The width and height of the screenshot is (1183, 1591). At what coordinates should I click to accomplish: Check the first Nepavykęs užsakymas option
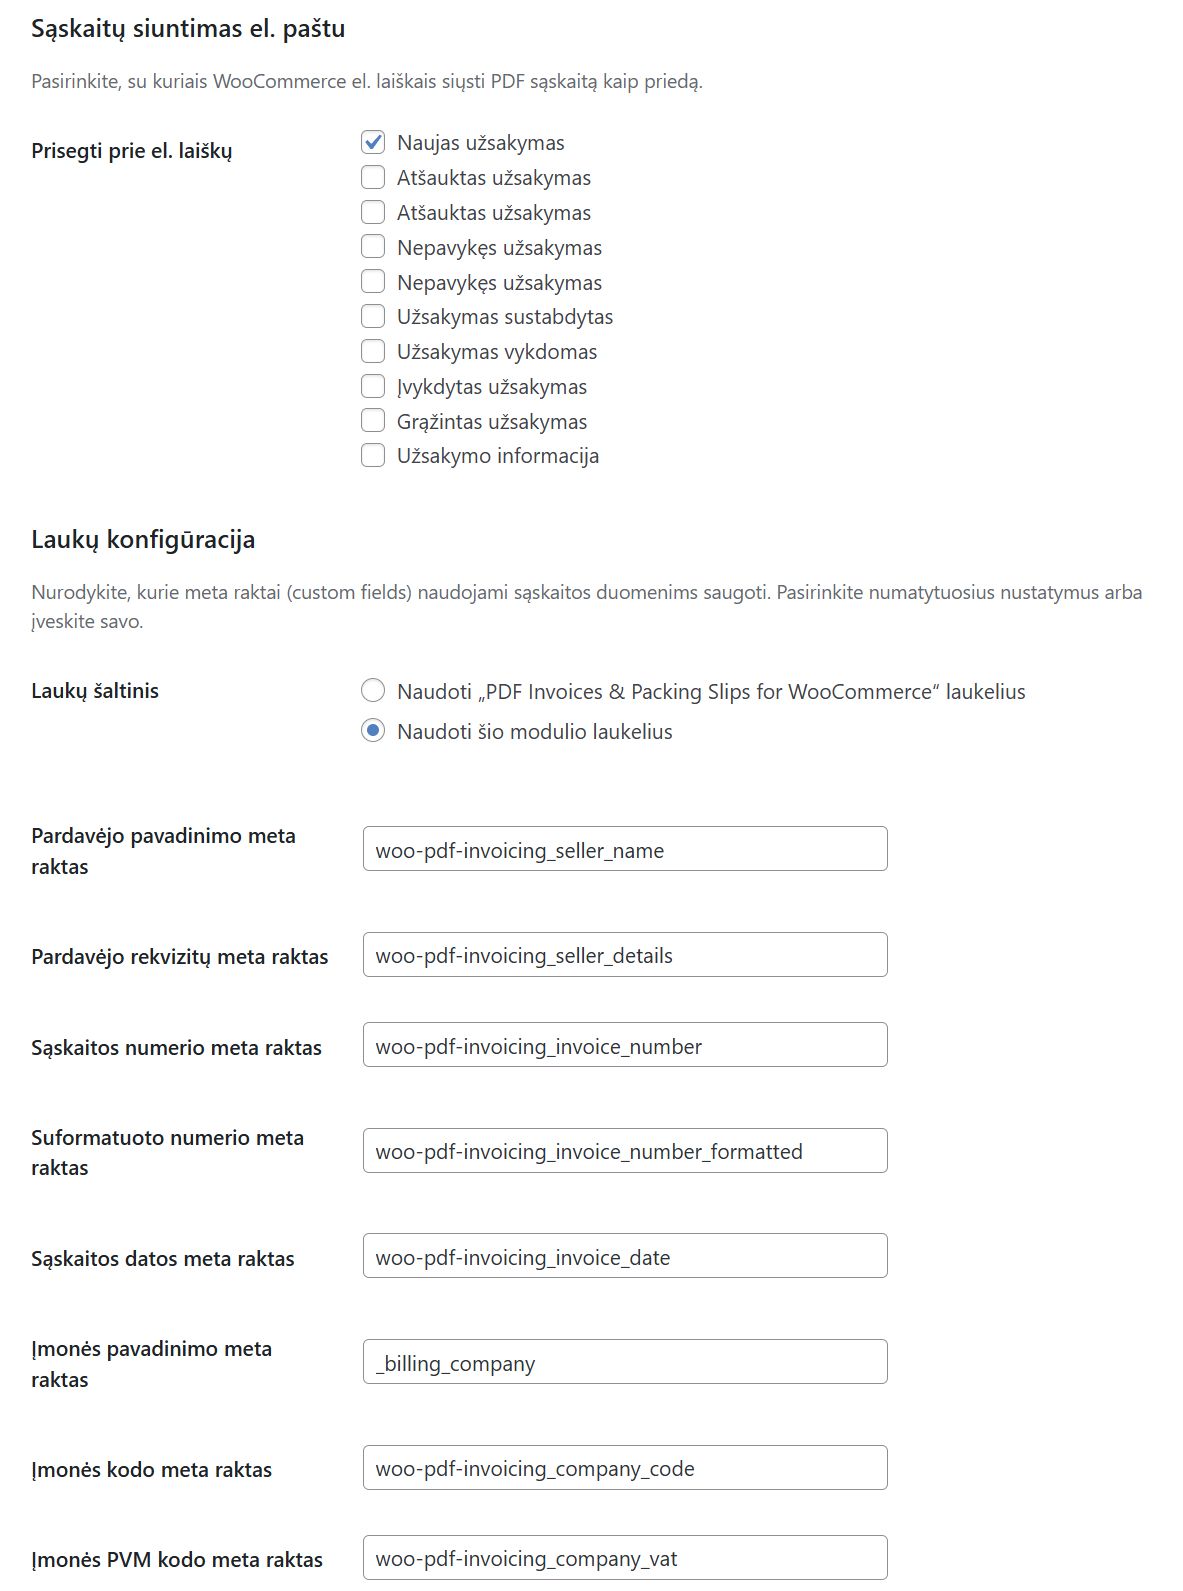pyautogui.click(x=373, y=247)
